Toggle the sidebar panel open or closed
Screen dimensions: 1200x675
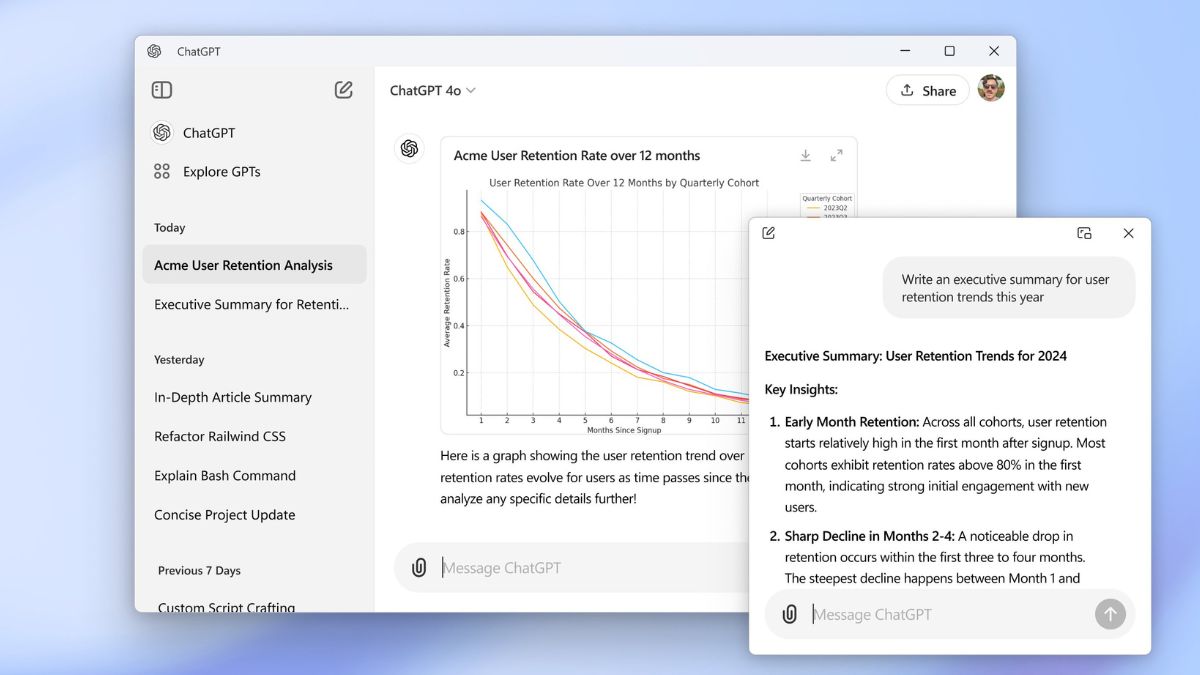[x=161, y=89]
